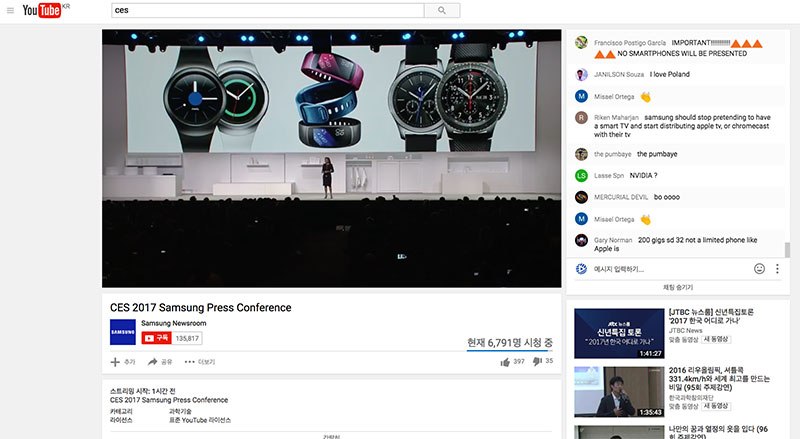Click the 표준 YouTube 라이선스 text
The height and width of the screenshot is (439, 800).
[x=200, y=420]
